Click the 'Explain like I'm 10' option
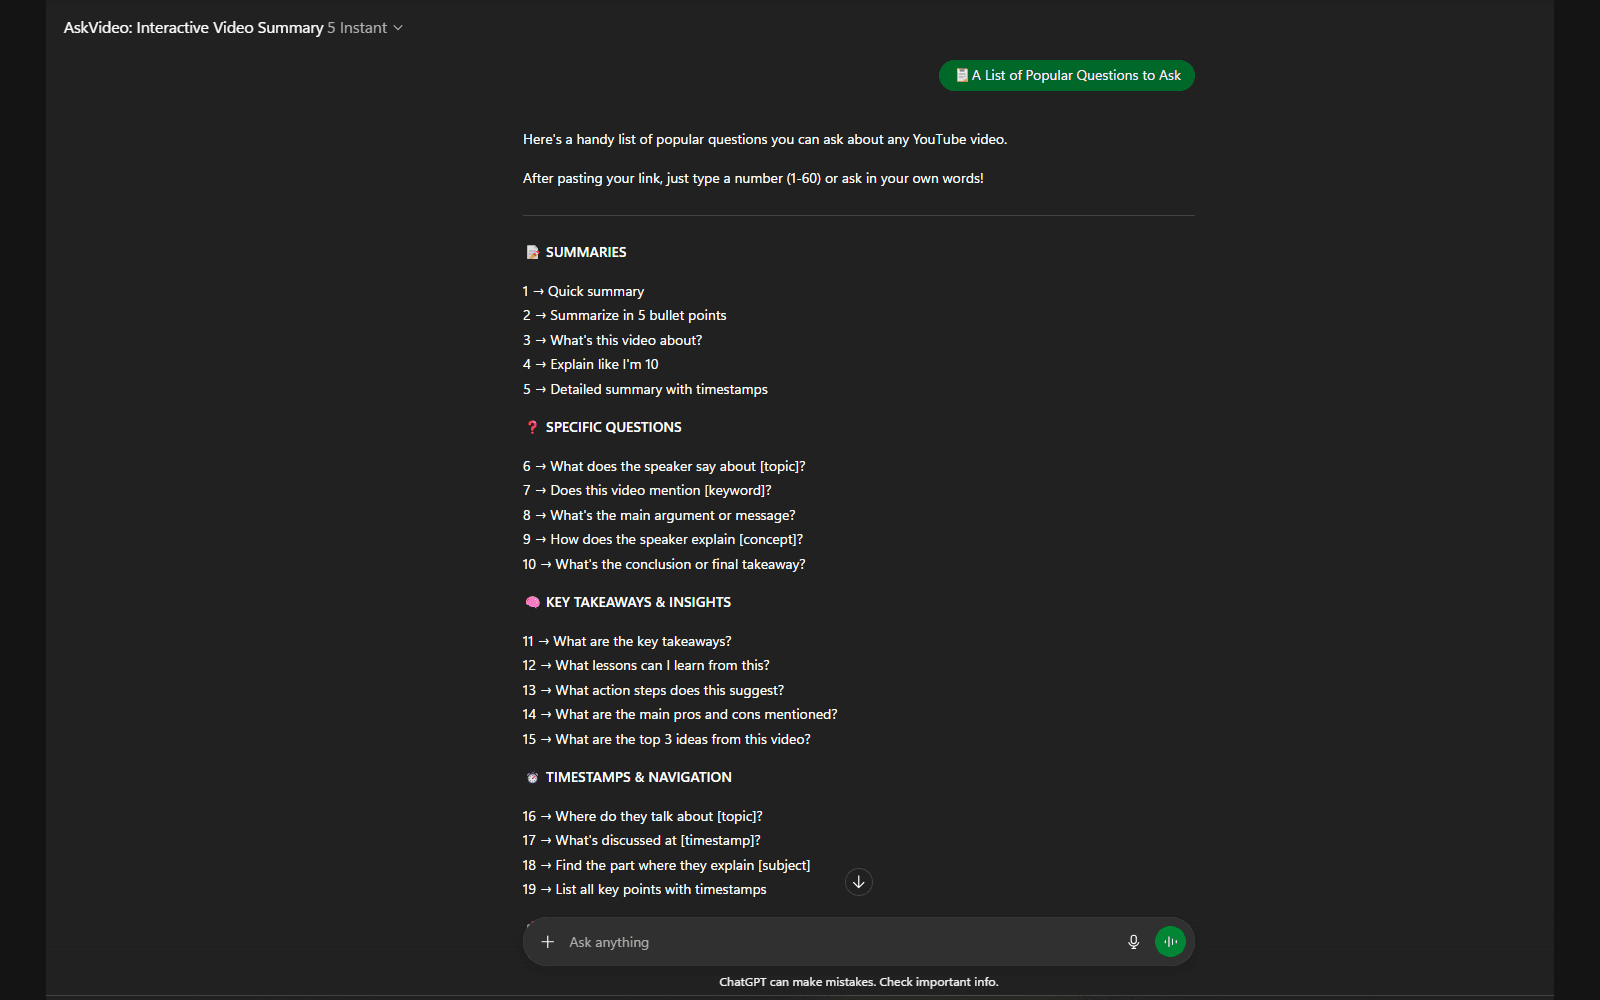The height and width of the screenshot is (1000, 1600). 591,364
